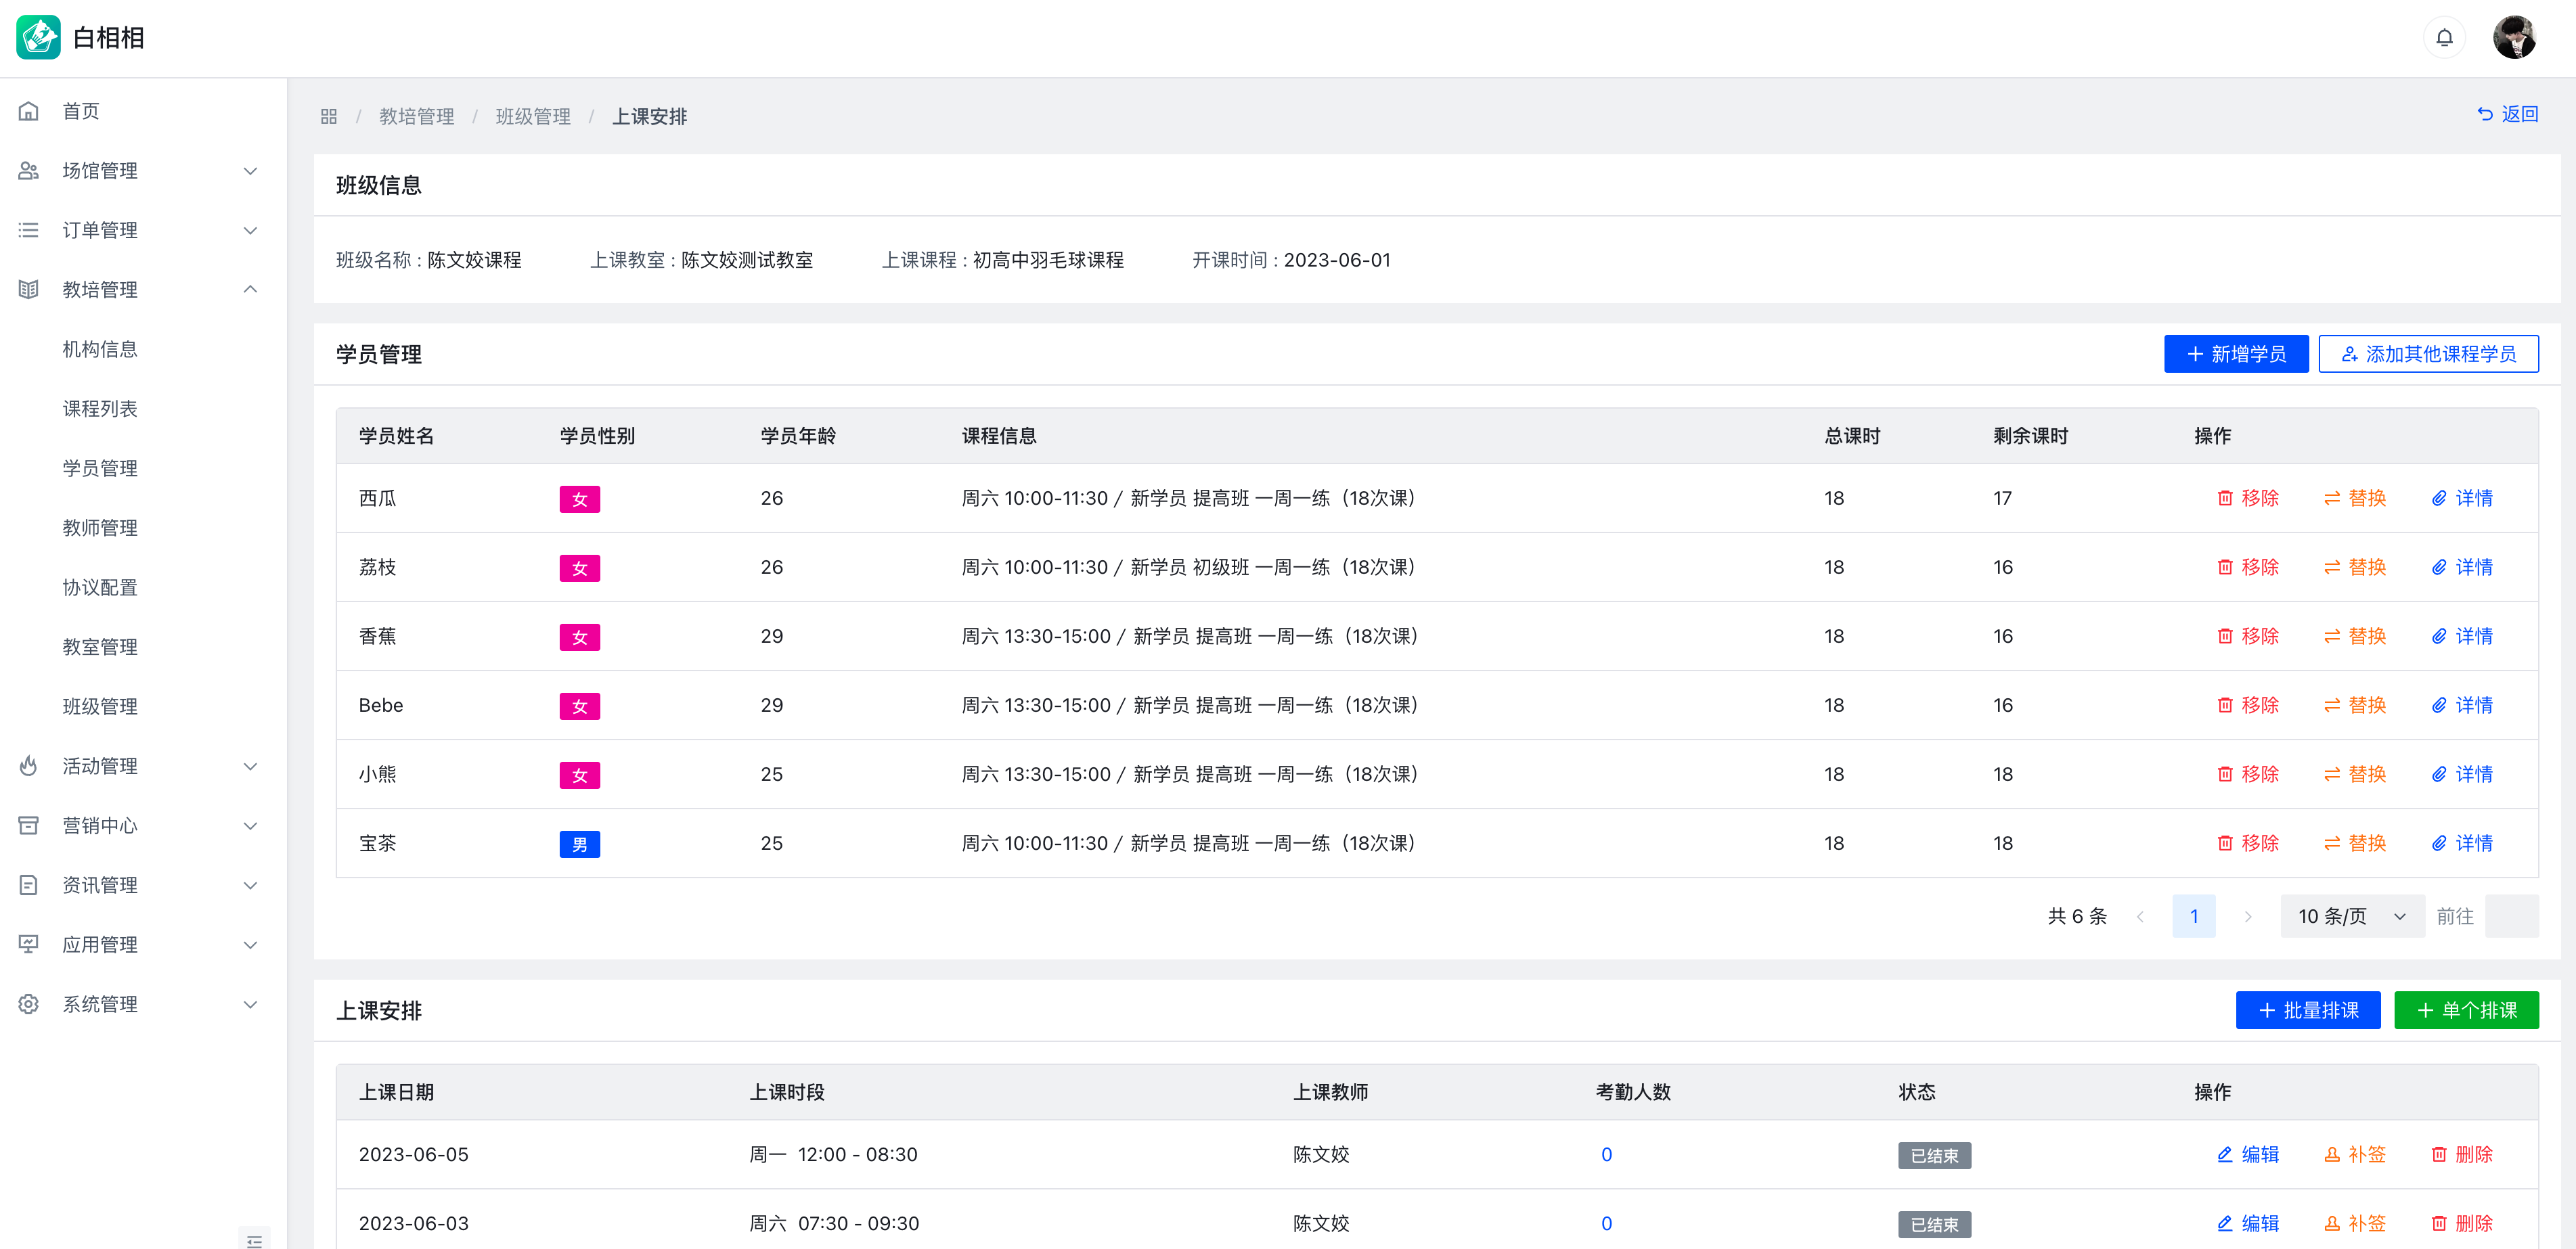The width and height of the screenshot is (2576, 1249).
Task: Click attendance count 0 for 2023-06-03
Action: (1606, 1223)
